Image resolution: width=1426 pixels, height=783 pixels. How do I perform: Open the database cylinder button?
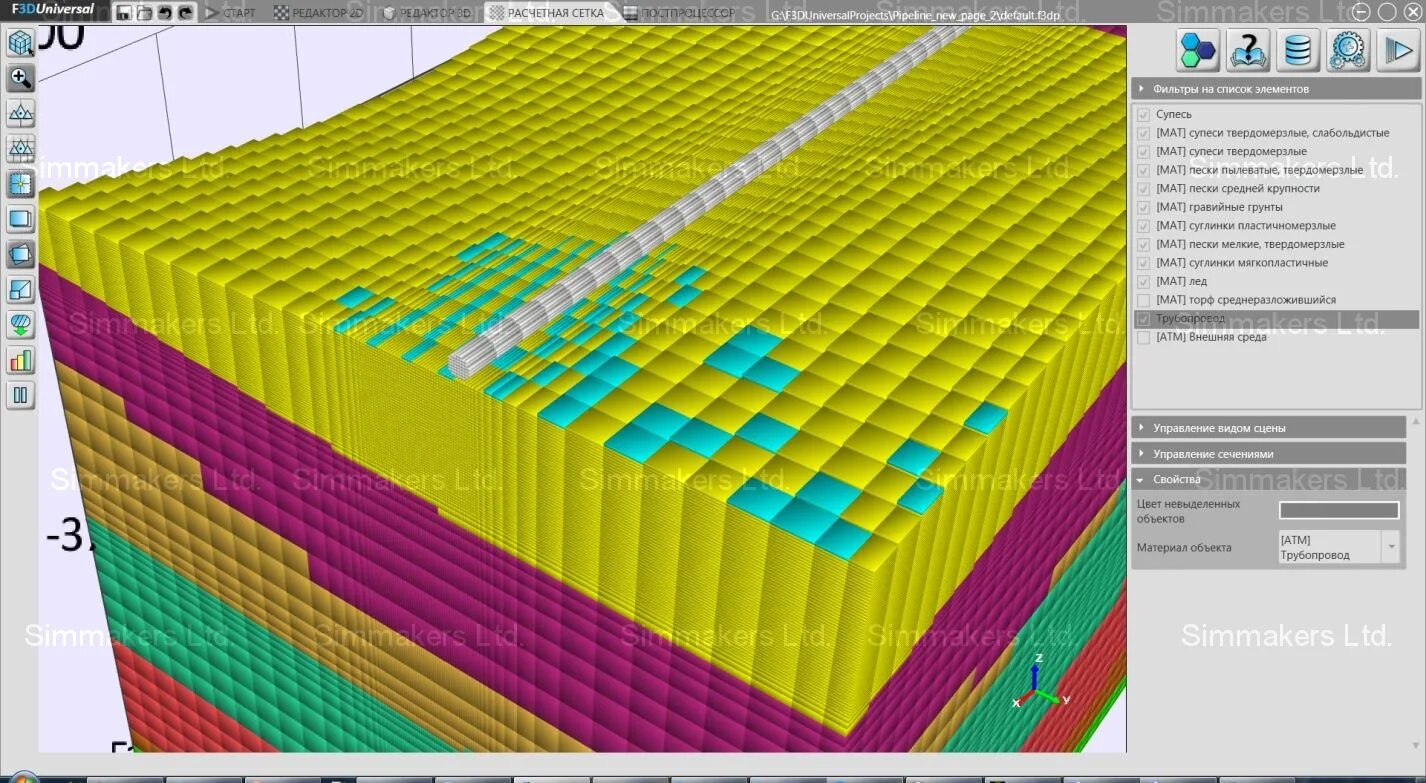coord(1298,50)
